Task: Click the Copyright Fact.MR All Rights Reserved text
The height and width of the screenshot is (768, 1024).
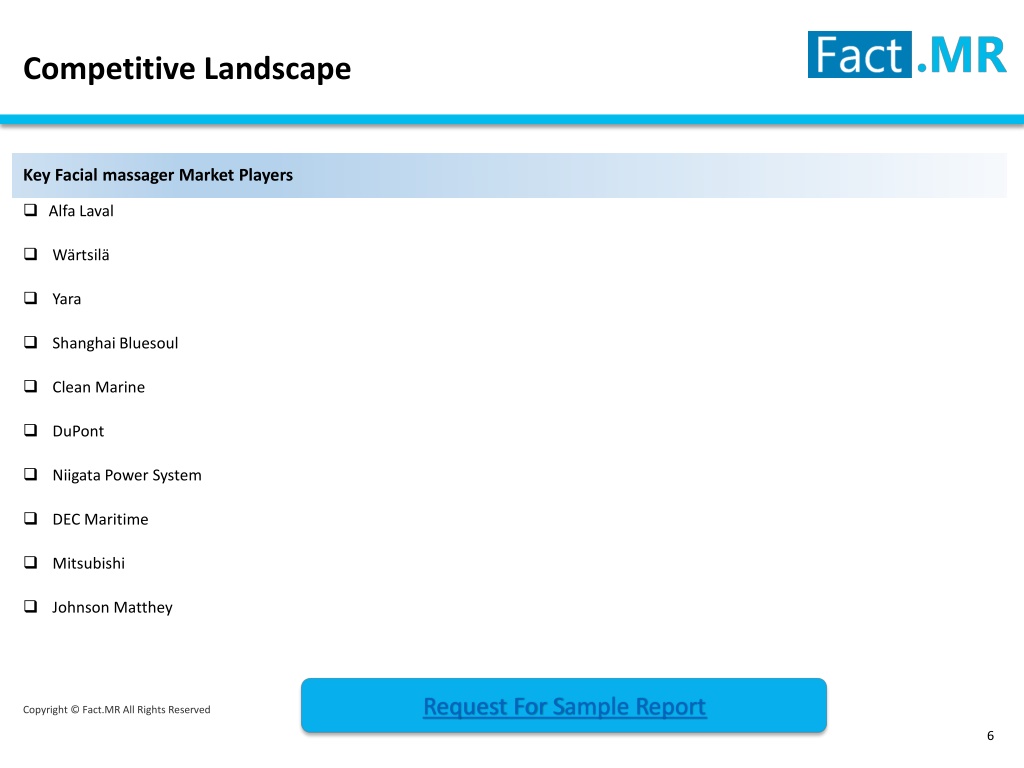Action: (x=117, y=710)
